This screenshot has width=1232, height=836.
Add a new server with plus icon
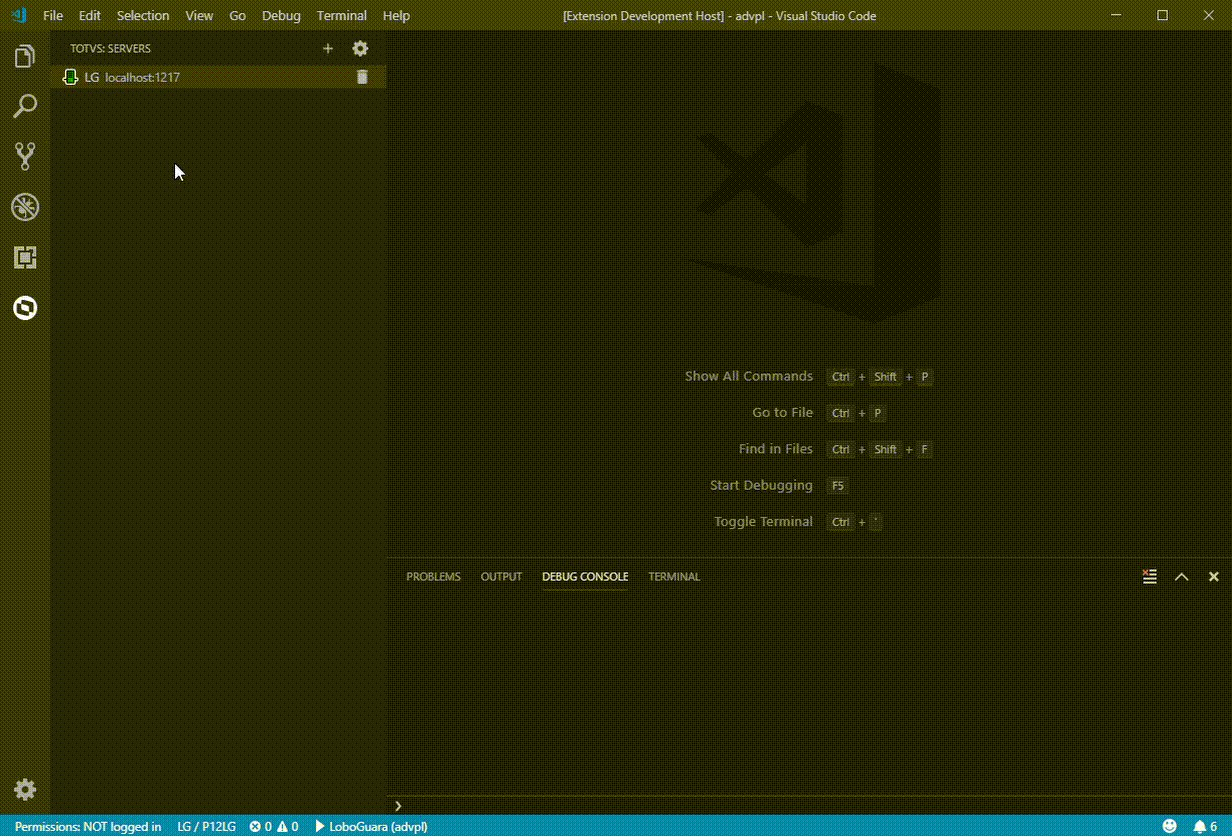(x=328, y=48)
